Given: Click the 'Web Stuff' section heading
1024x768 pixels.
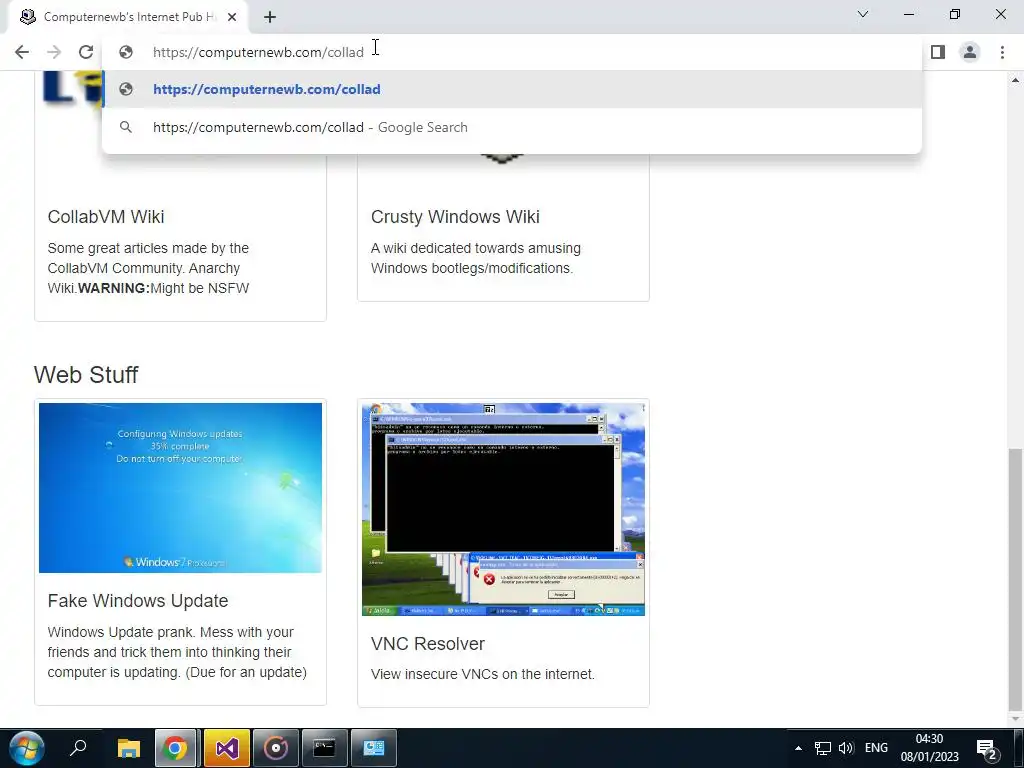Looking at the screenshot, I should click(86, 375).
